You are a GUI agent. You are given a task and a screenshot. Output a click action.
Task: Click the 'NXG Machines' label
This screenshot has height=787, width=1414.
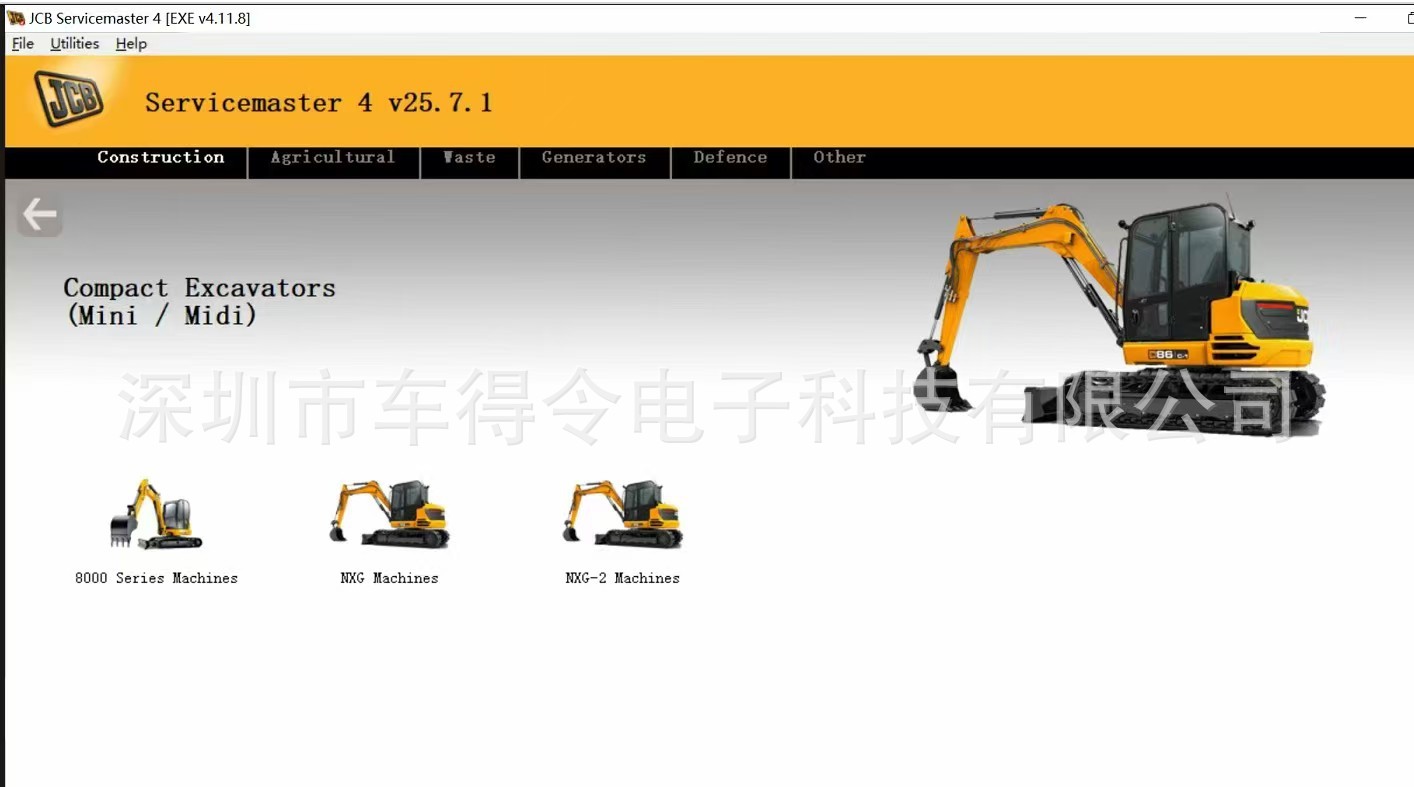click(389, 578)
